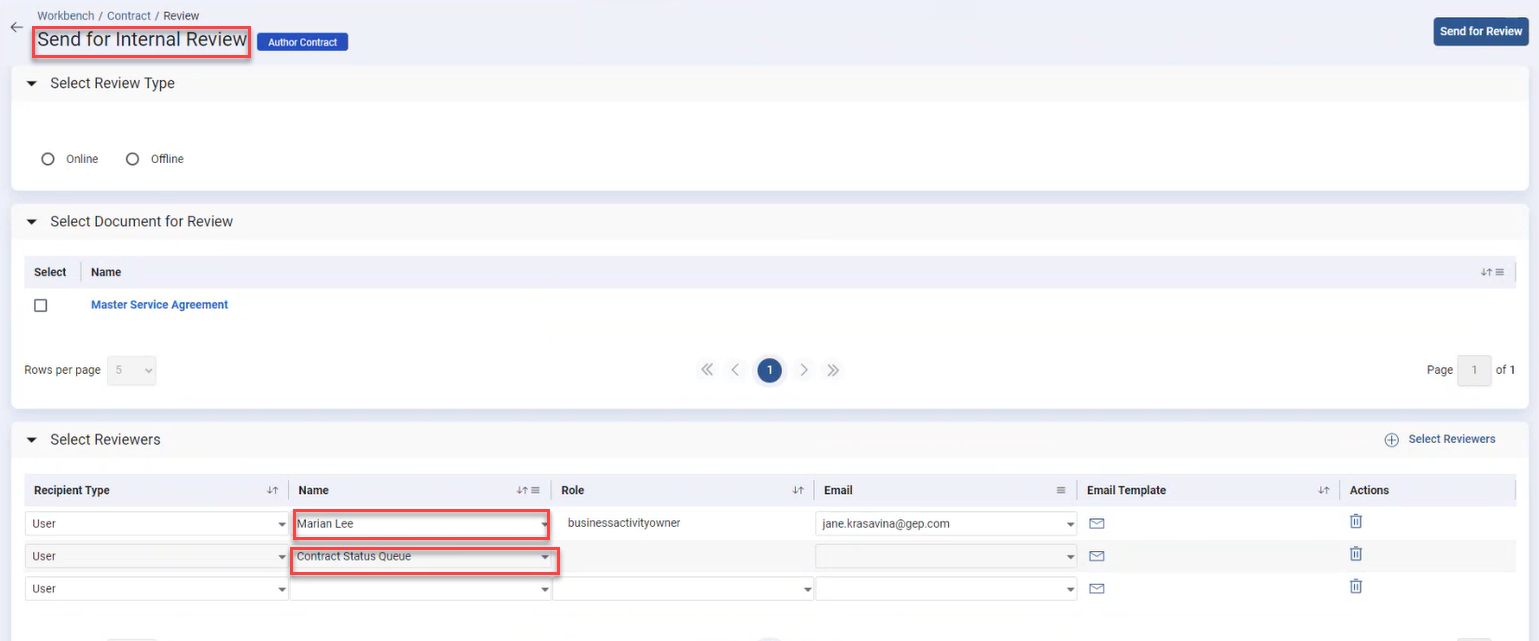
Task: Check the Master Service Agreement checkbox
Action: point(41,305)
